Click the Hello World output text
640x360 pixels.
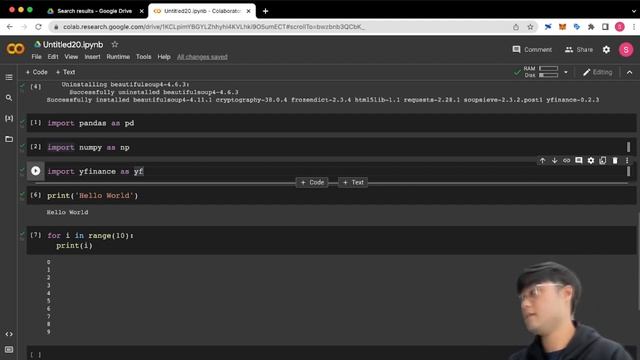(x=67, y=212)
